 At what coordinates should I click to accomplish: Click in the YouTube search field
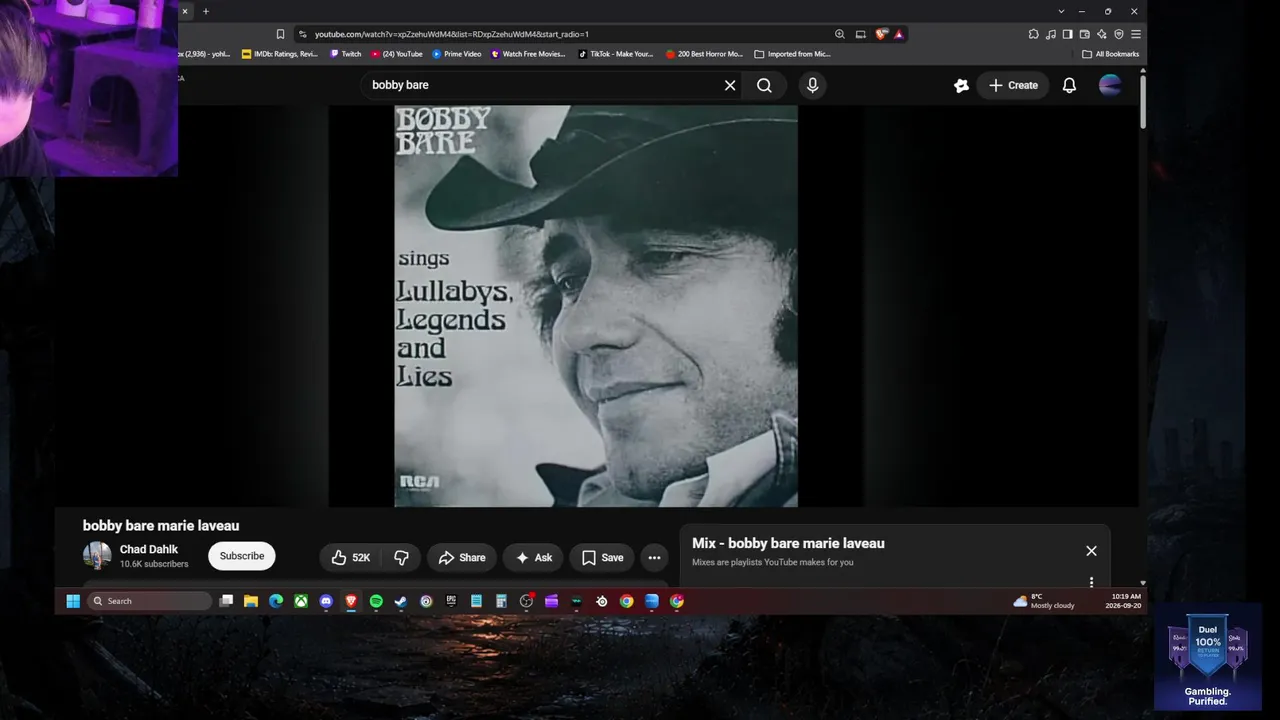(540, 85)
